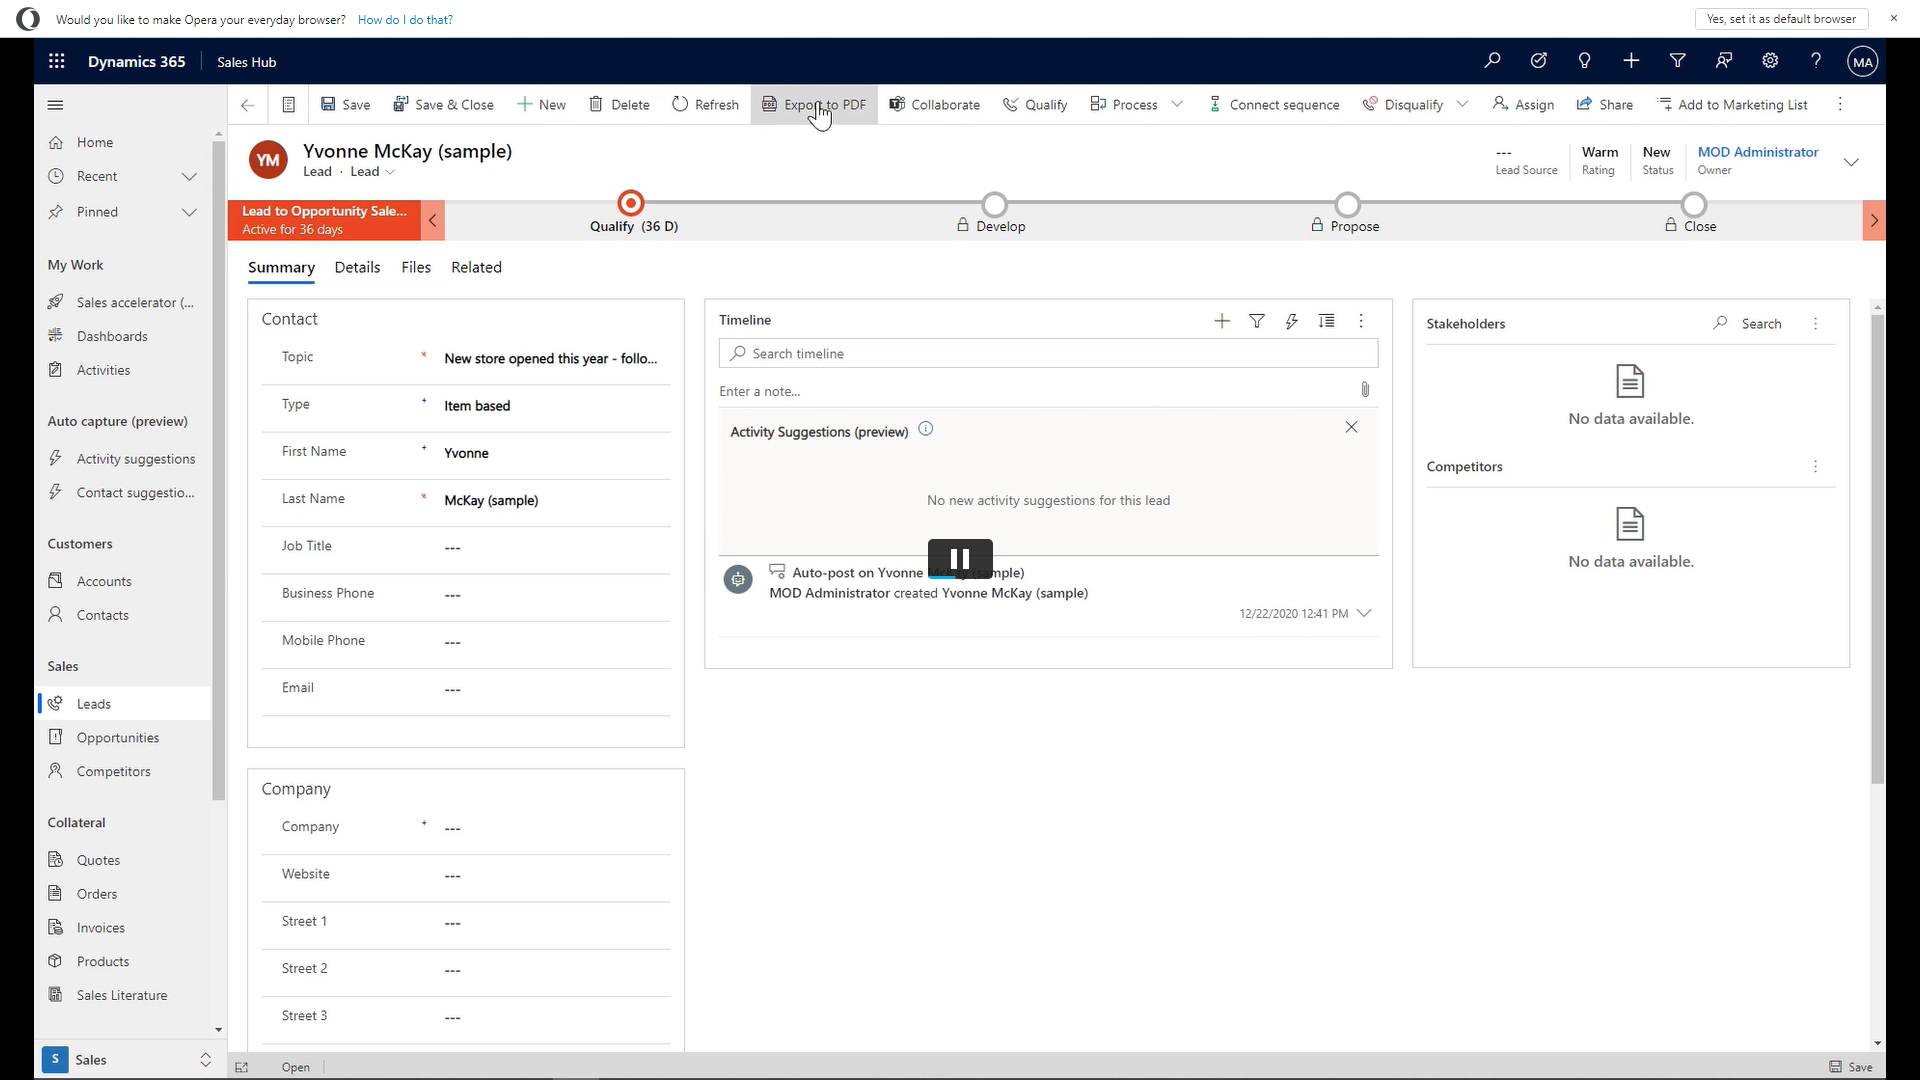
Task: Click the Collaborate command
Action: [x=935, y=105]
